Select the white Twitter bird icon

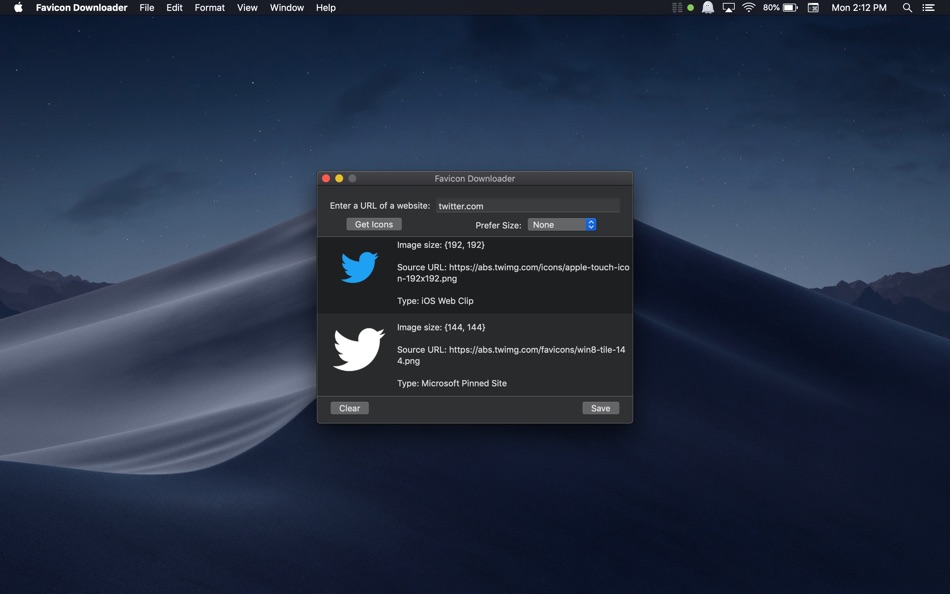(x=358, y=349)
